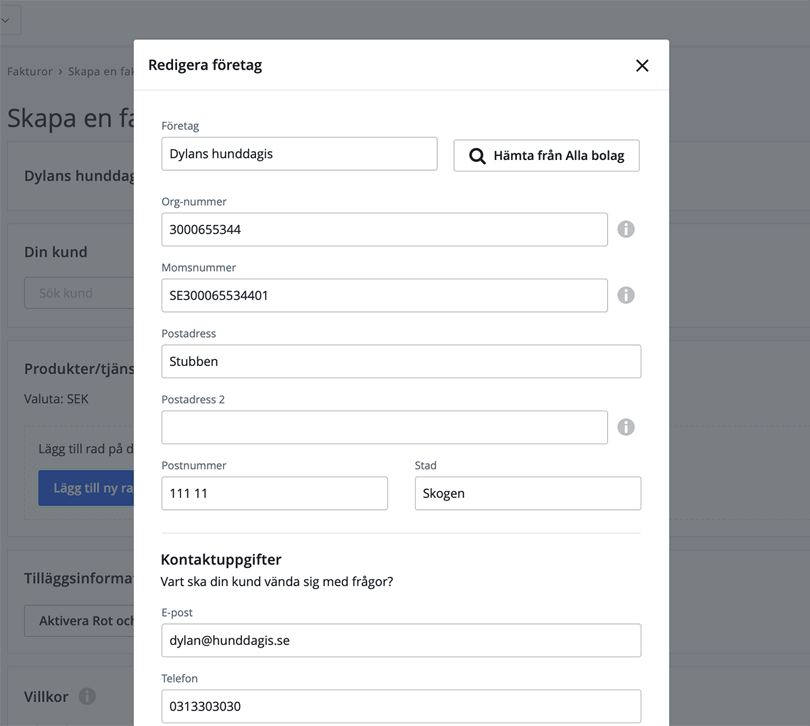
Task: Click the Hämta från Alla bolag button
Action: (x=546, y=156)
